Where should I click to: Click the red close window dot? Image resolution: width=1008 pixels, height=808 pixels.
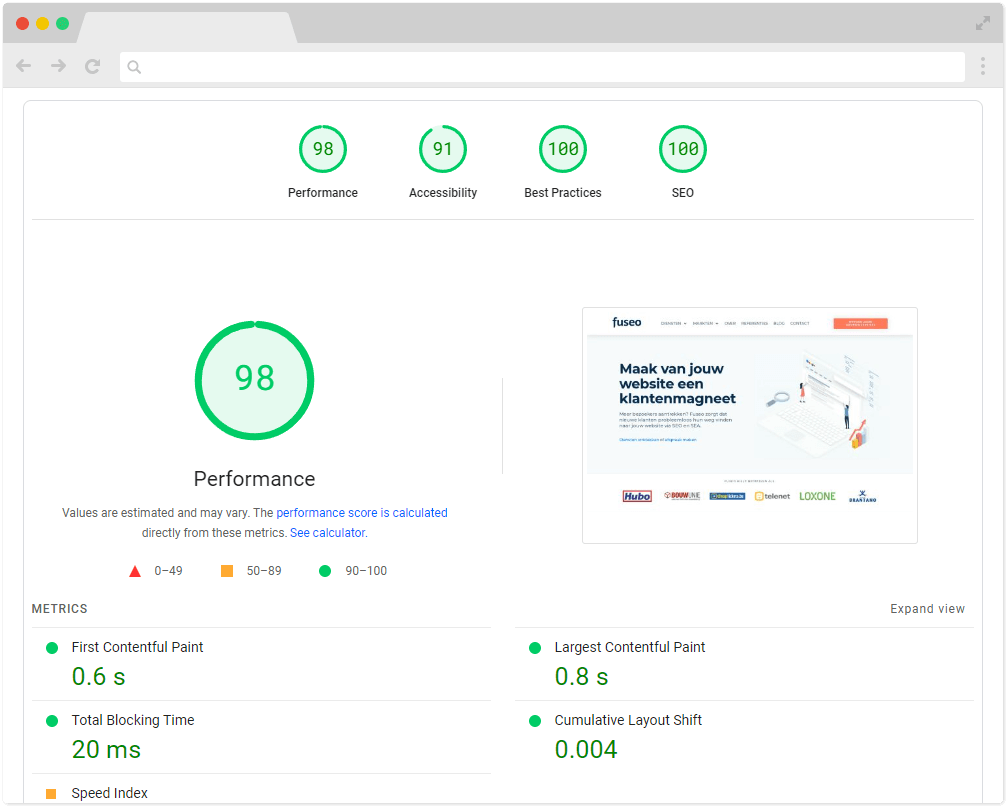coord(22,24)
